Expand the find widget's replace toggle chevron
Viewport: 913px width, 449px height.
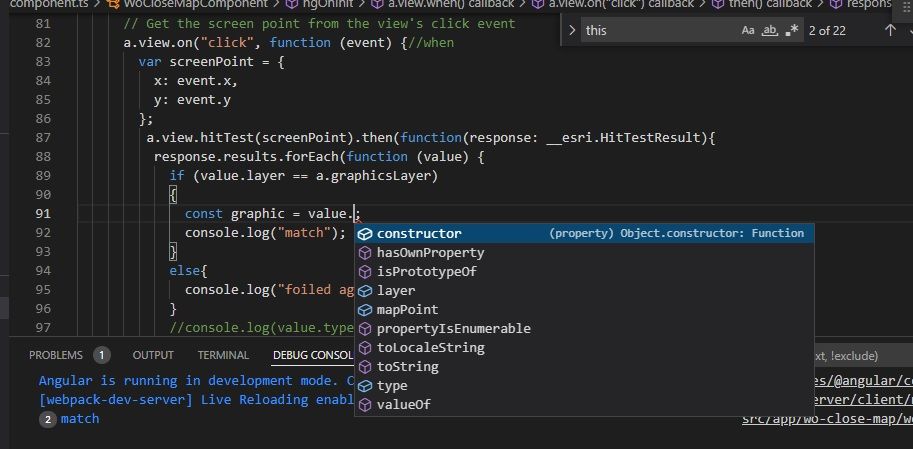click(572, 30)
